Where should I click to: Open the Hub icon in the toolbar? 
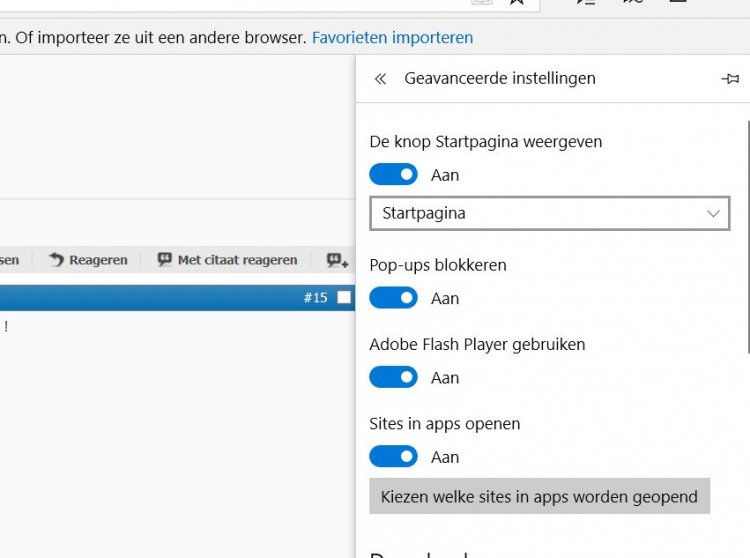point(587,2)
